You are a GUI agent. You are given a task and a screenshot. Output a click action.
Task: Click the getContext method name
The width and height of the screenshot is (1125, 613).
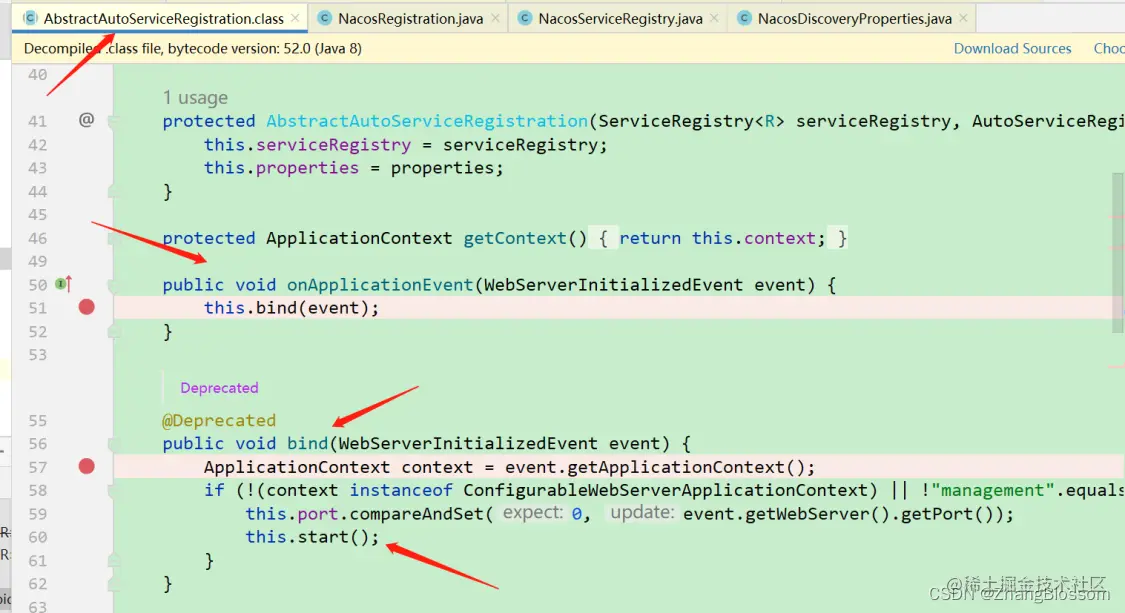coord(514,238)
